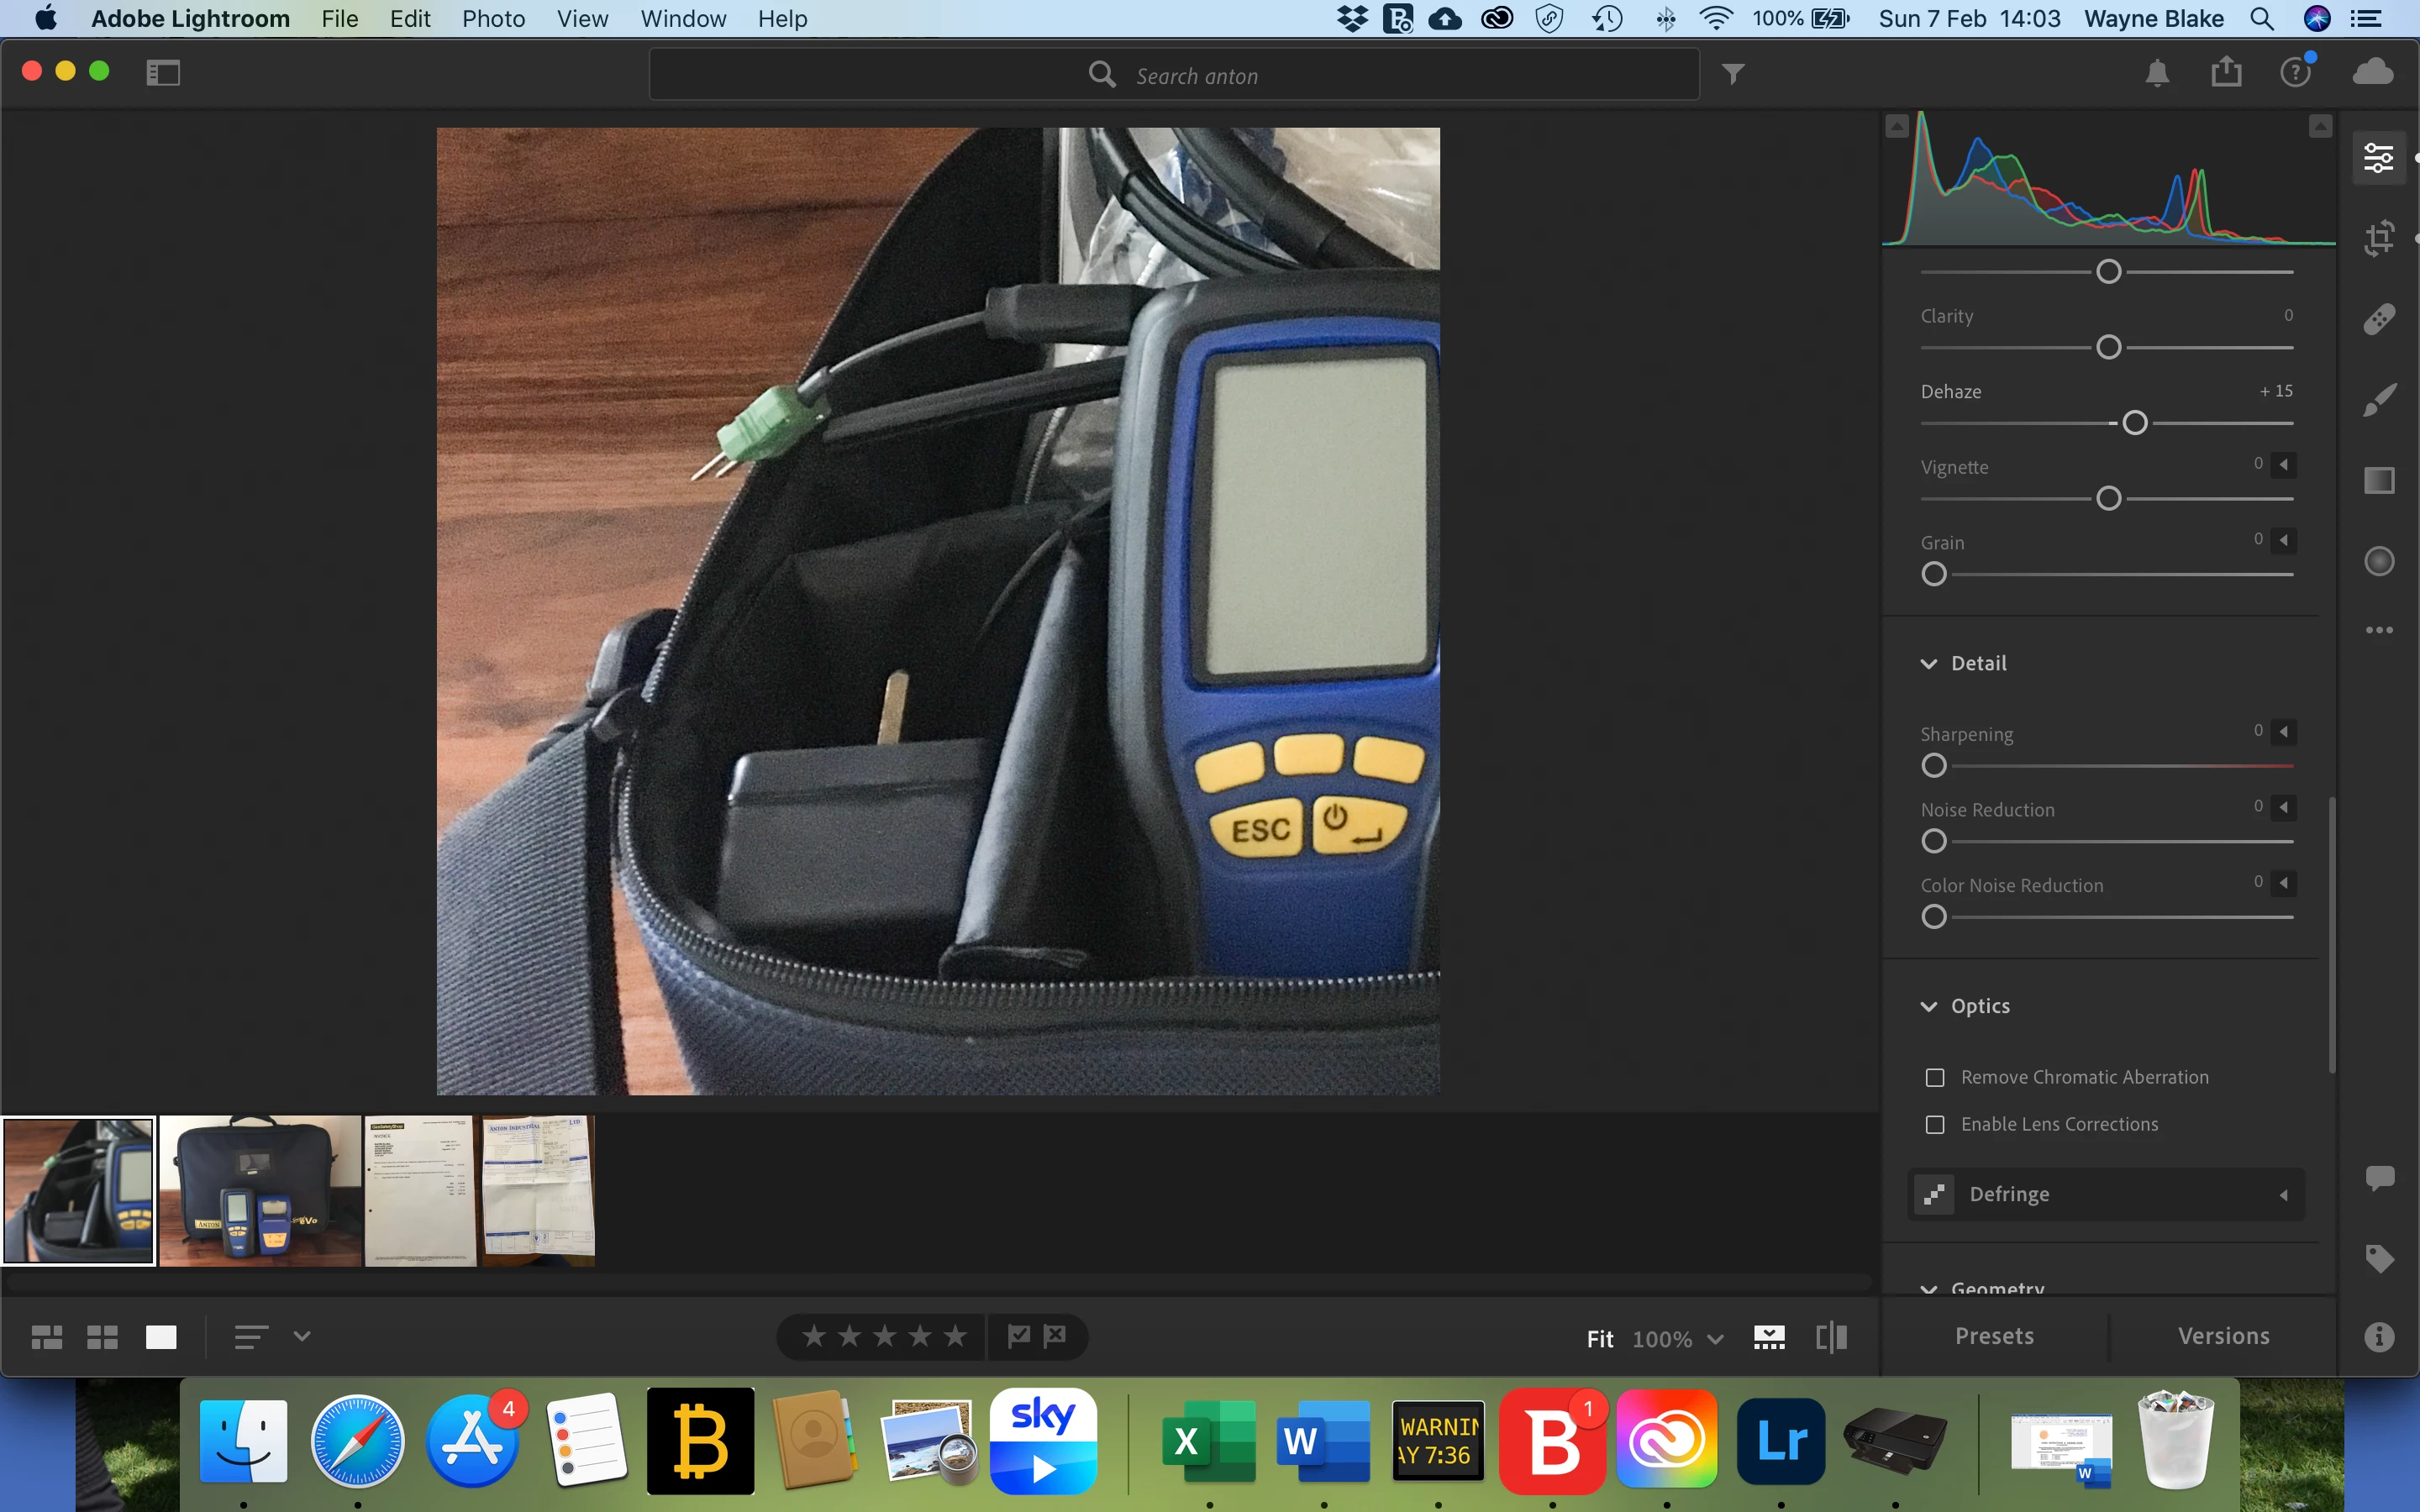
Task: Open the filter funnel icon
Action: click(x=1733, y=74)
